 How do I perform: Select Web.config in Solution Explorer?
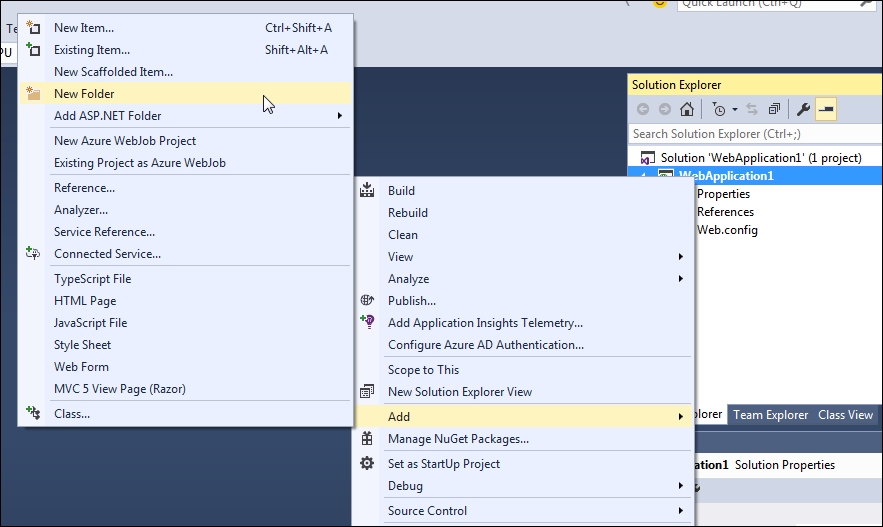coord(727,230)
